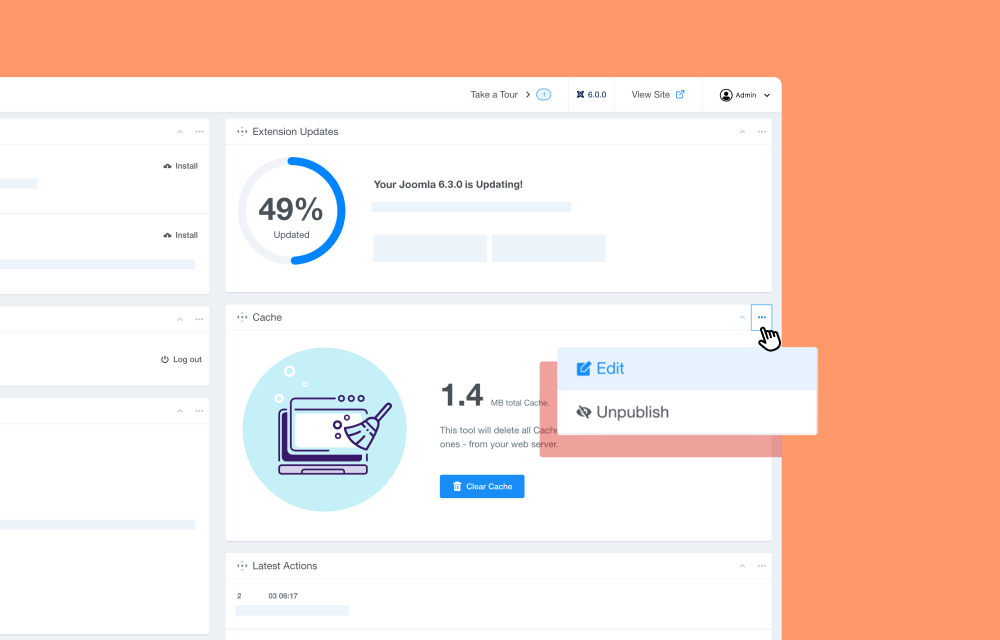Screen dimensions: 1000x640
Task: Click the Admin user avatar icon
Action: tap(726, 95)
